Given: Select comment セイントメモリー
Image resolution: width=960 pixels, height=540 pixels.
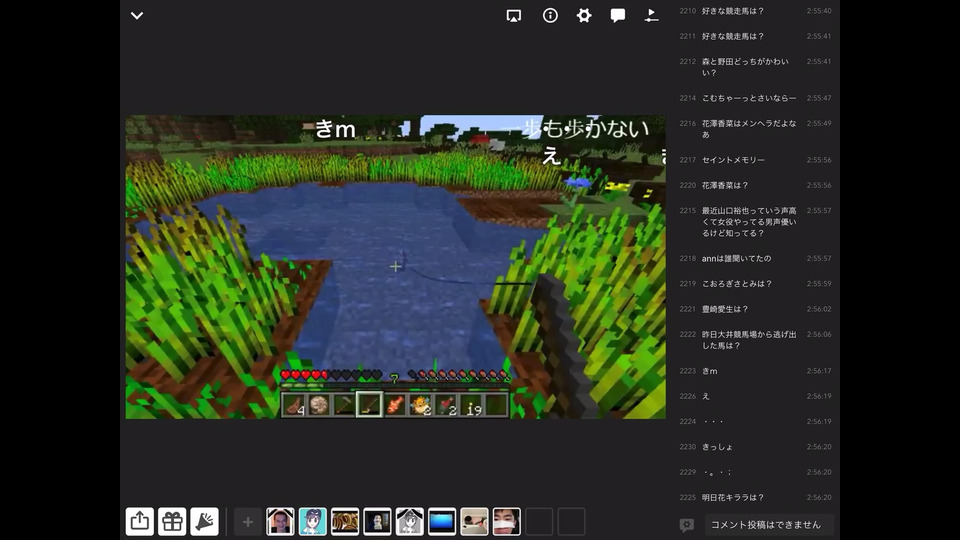Looking at the screenshot, I should click(756, 160).
